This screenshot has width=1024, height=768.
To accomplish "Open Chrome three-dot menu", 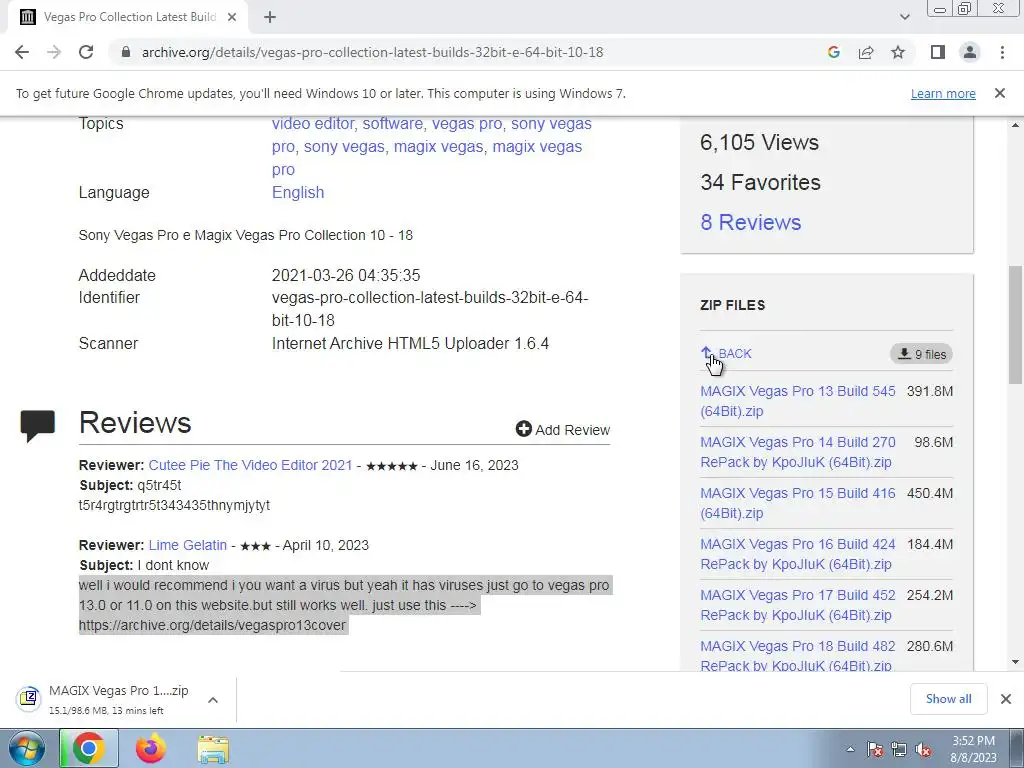I will (1002, 52).
